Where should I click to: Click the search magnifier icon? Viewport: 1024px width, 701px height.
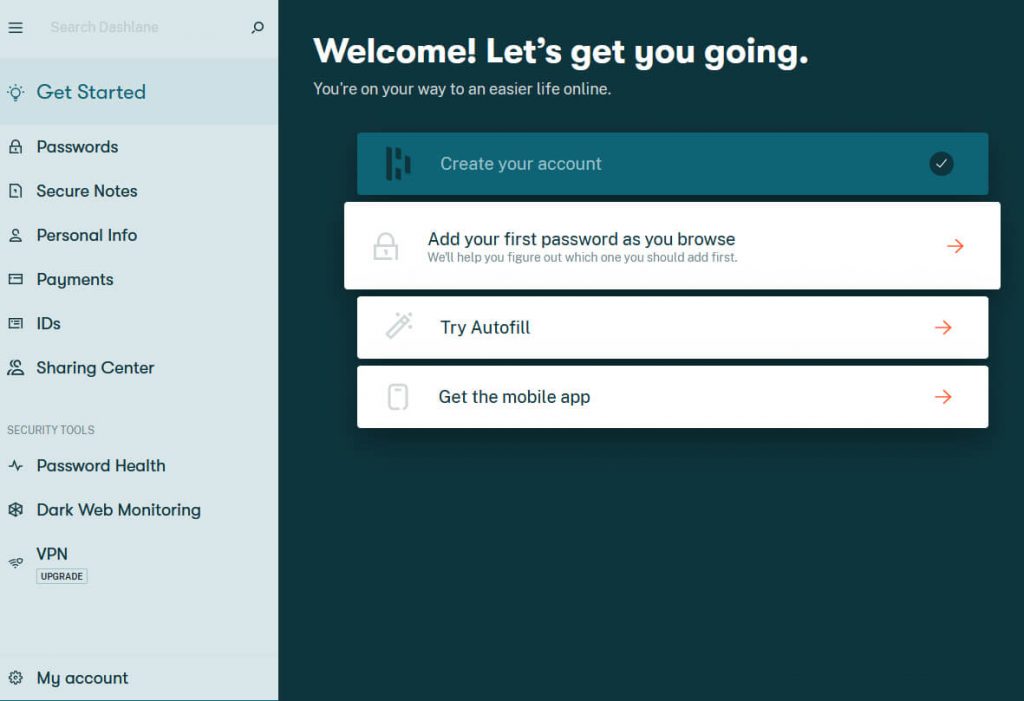pyautogui.click(x=257, y=27)
